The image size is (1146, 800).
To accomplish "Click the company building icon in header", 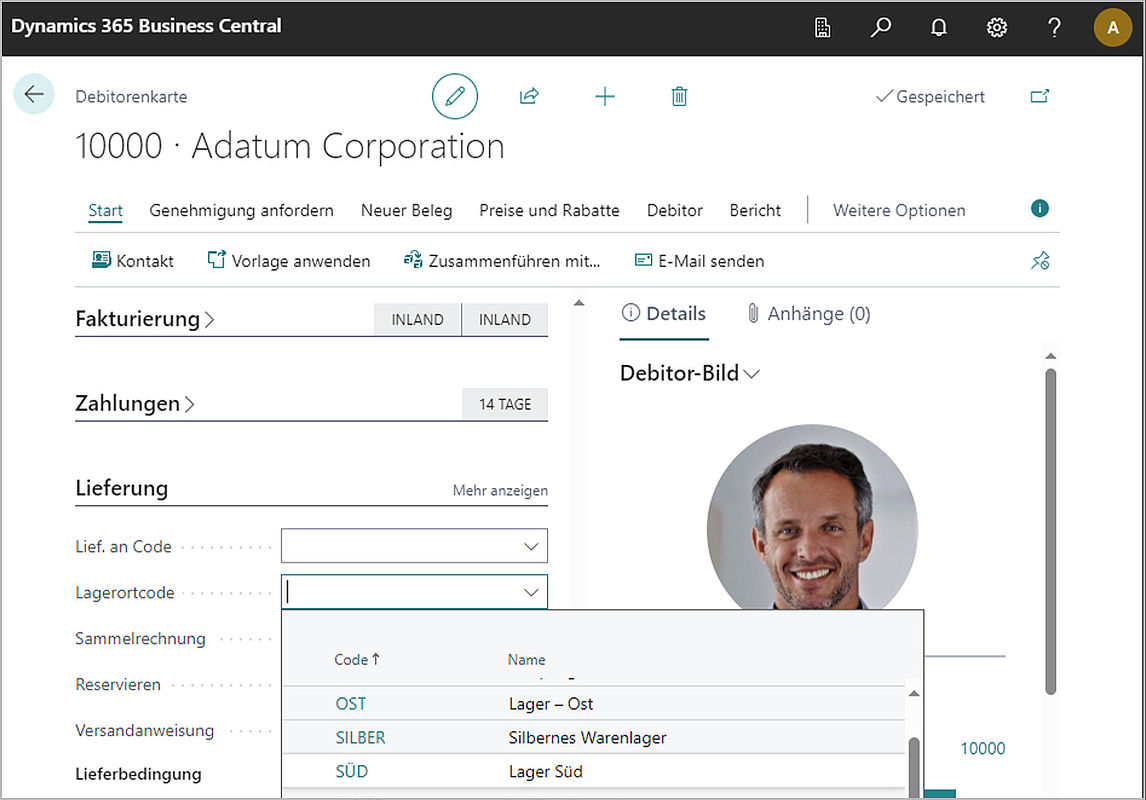I will tap(822, 28).
